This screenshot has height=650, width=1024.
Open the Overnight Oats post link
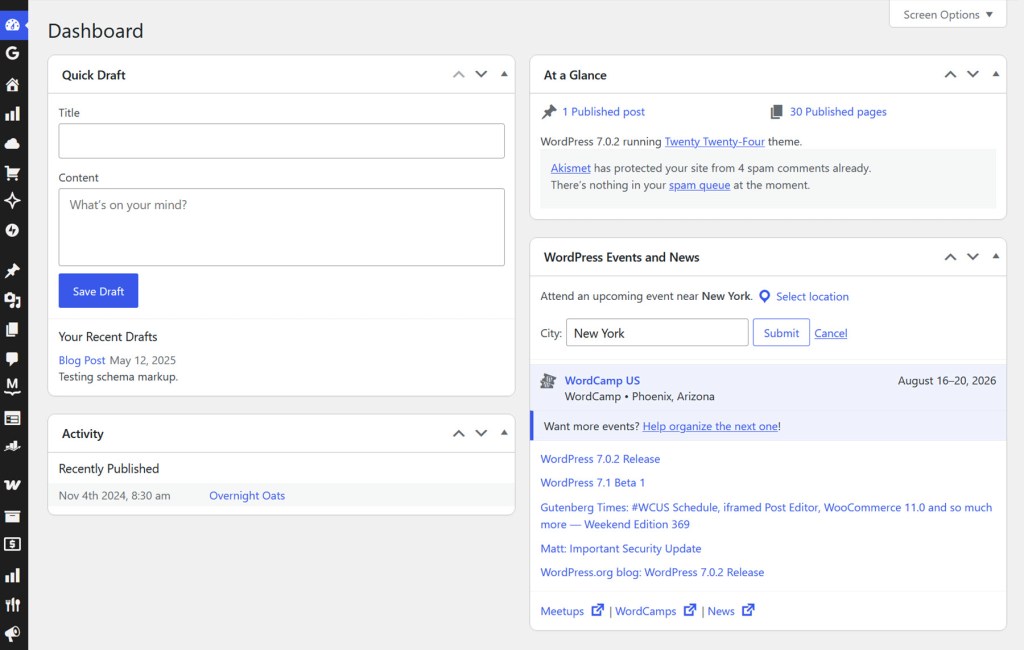point(247,496)
